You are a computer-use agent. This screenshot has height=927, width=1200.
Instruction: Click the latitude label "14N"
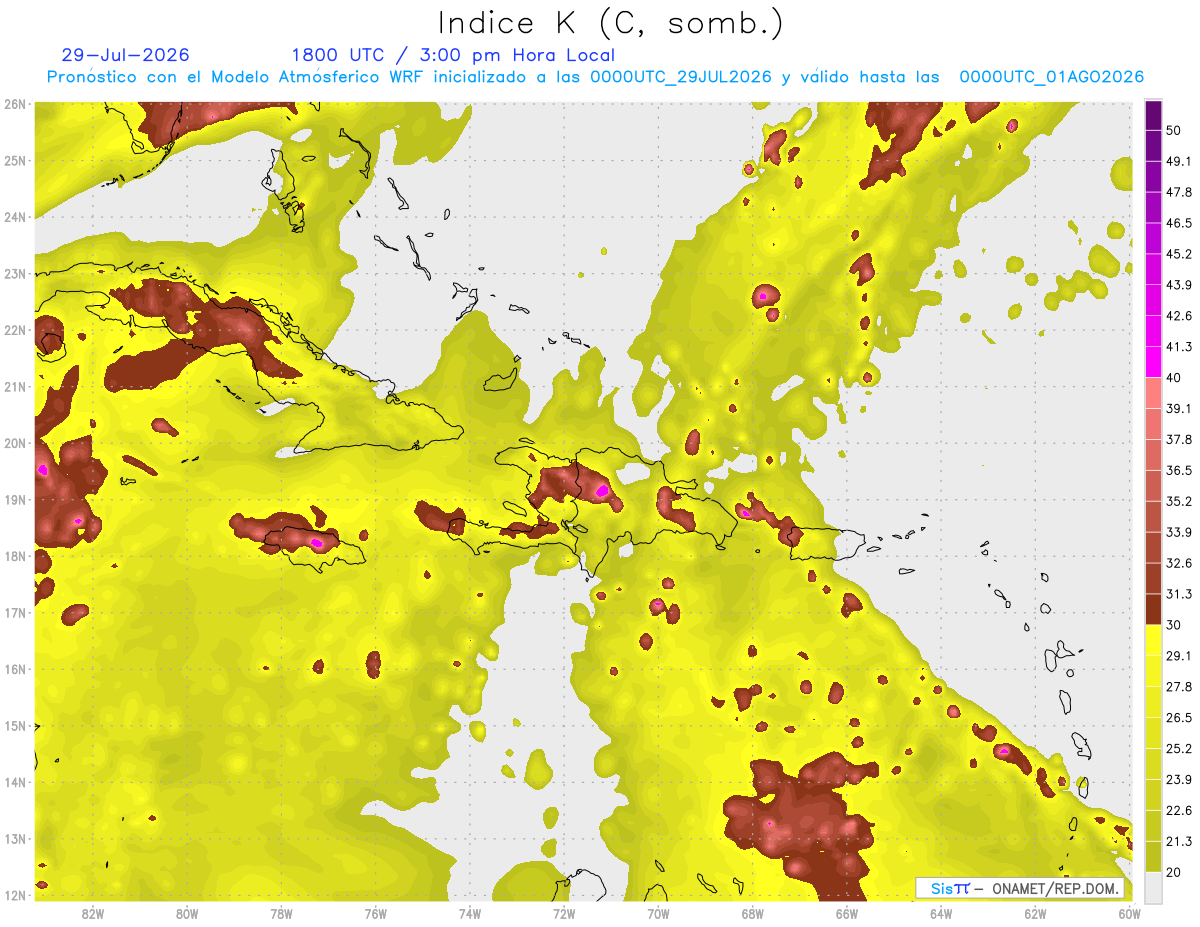14,782
